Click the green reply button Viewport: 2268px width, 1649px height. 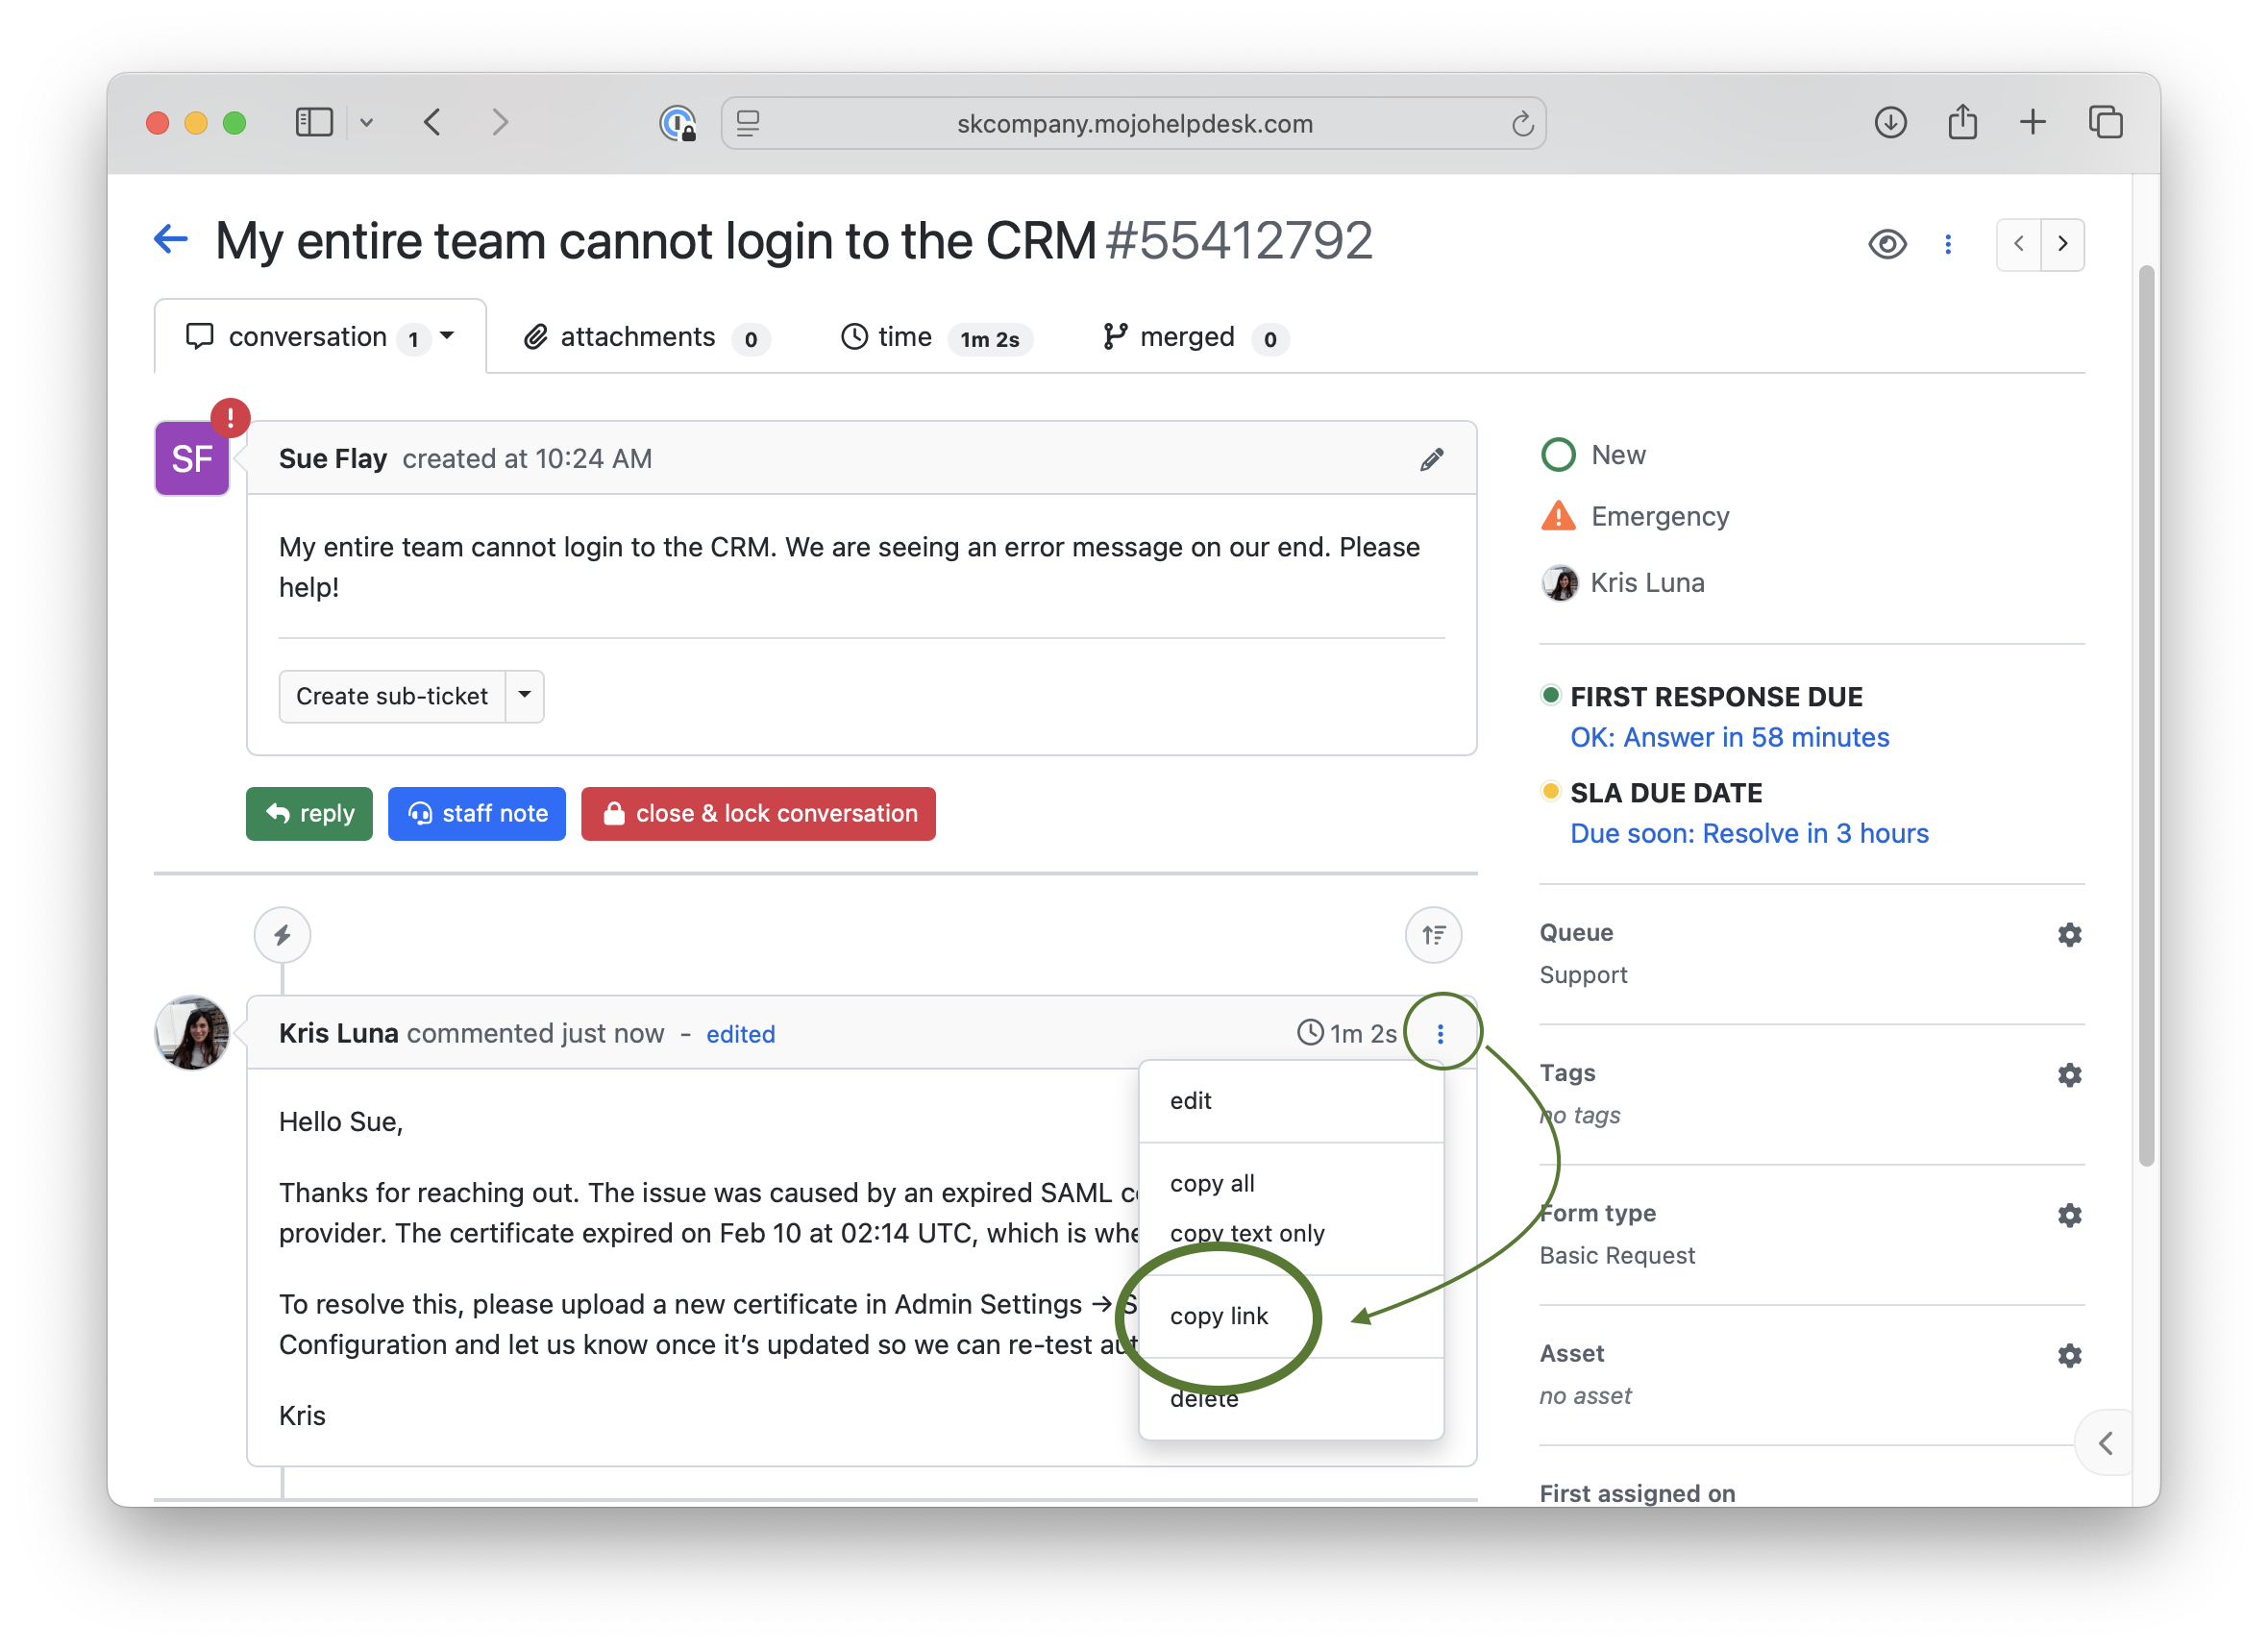(x=309, y=813)
